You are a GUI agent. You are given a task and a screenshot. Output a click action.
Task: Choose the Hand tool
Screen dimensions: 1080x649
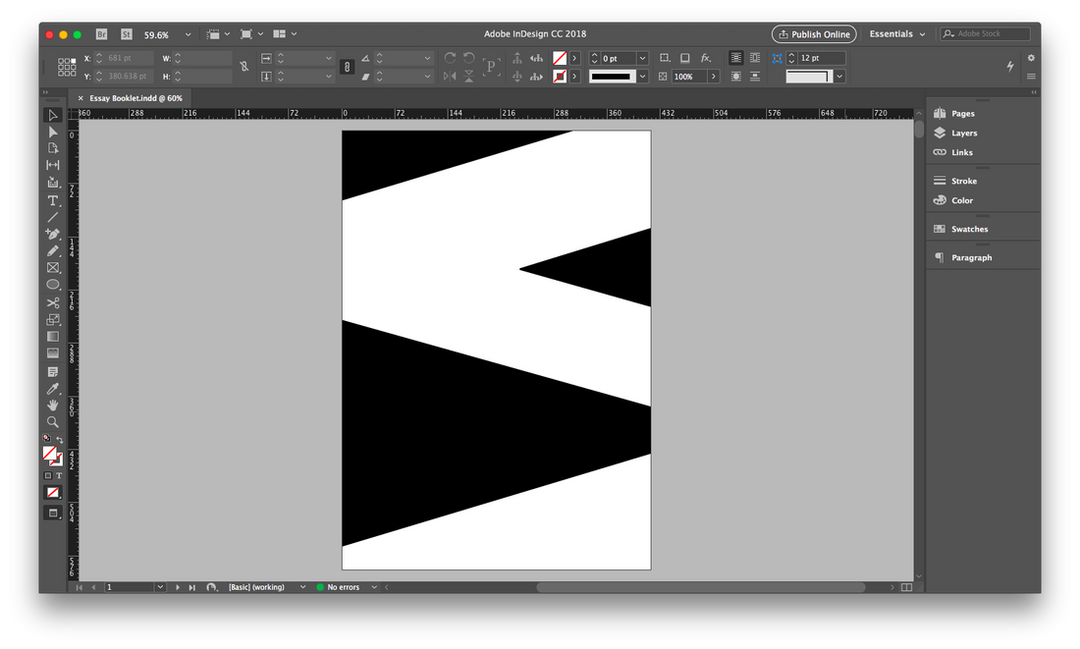(x=53, y=405)
